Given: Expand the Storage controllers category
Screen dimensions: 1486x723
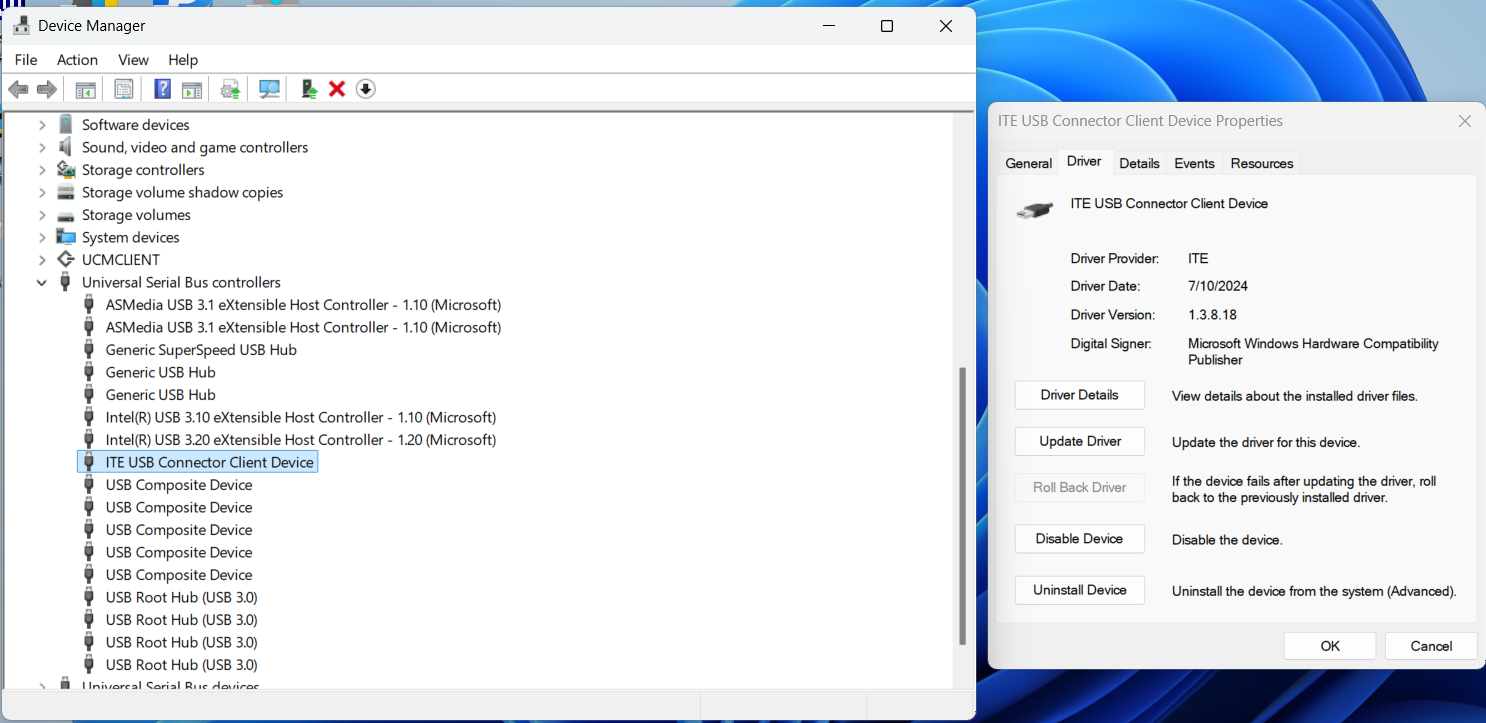Looking at the screenshot, I should (x=42, y=170).
